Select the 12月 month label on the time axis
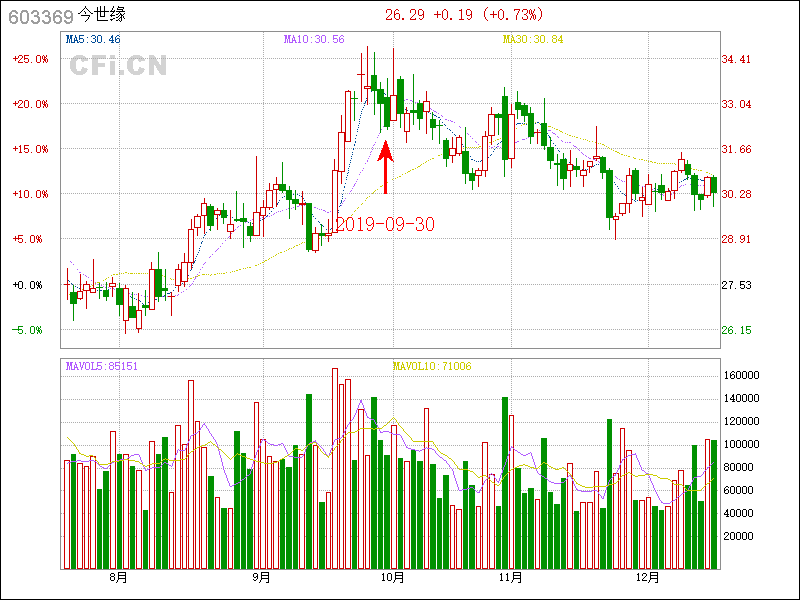This screenshot has height=600, width=800. pyautogui.click(x=648, y=577)
